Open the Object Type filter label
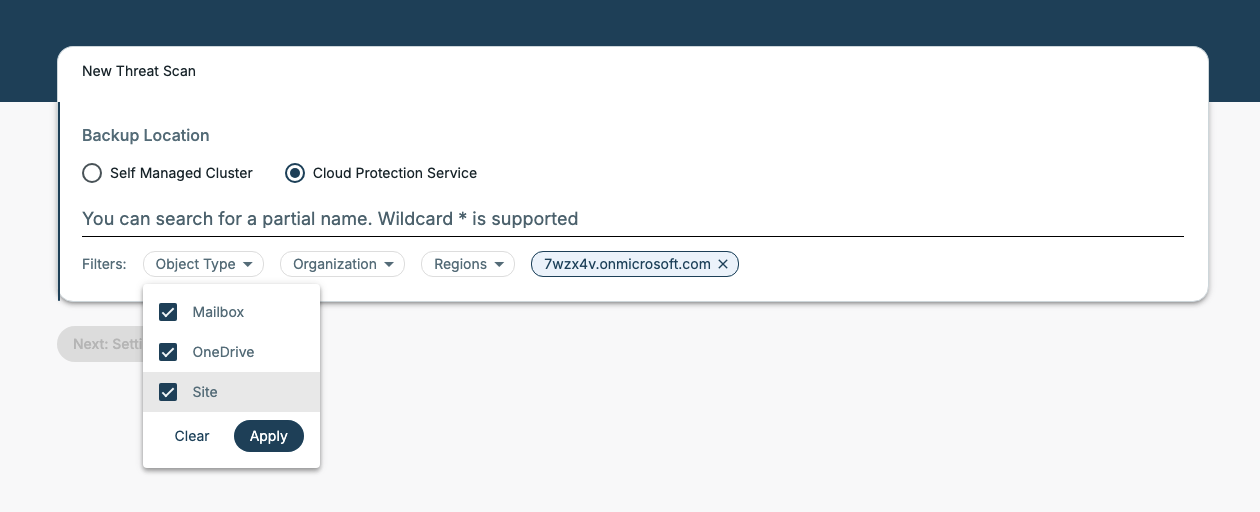This screenshot has height=512, width=1260. 195,264
